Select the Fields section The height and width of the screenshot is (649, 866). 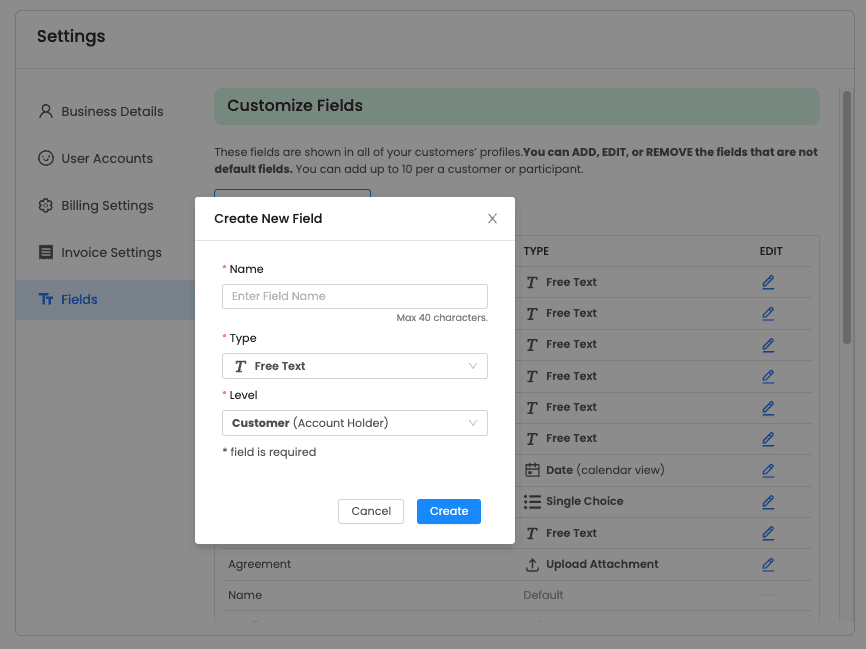coord(105,299)
